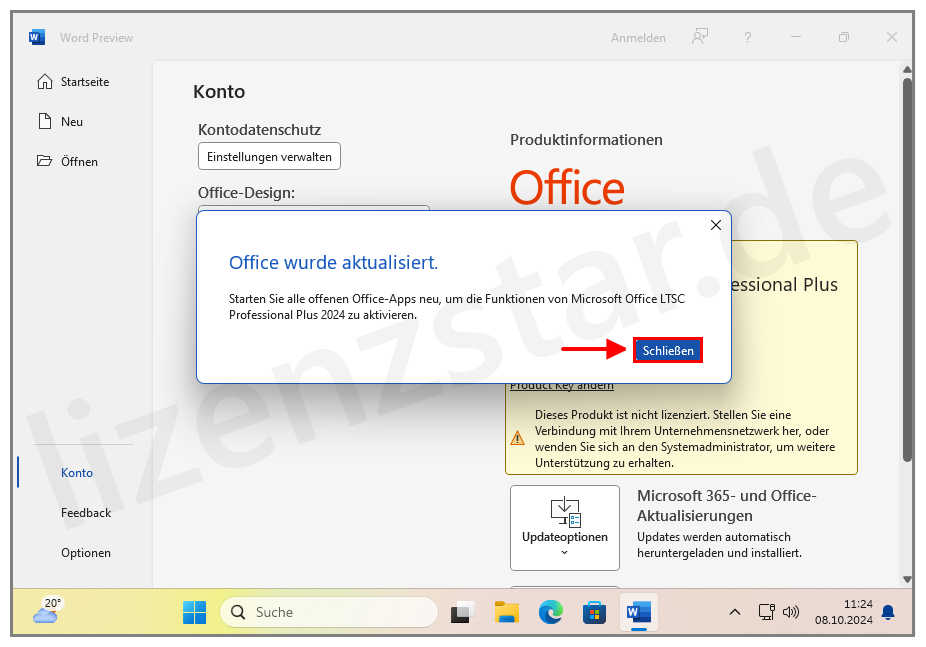This screenshot has width=926, height=647.
Task: Click the Schließen button in the dialog
Action: pyautogui.click(x=667, y=350)
